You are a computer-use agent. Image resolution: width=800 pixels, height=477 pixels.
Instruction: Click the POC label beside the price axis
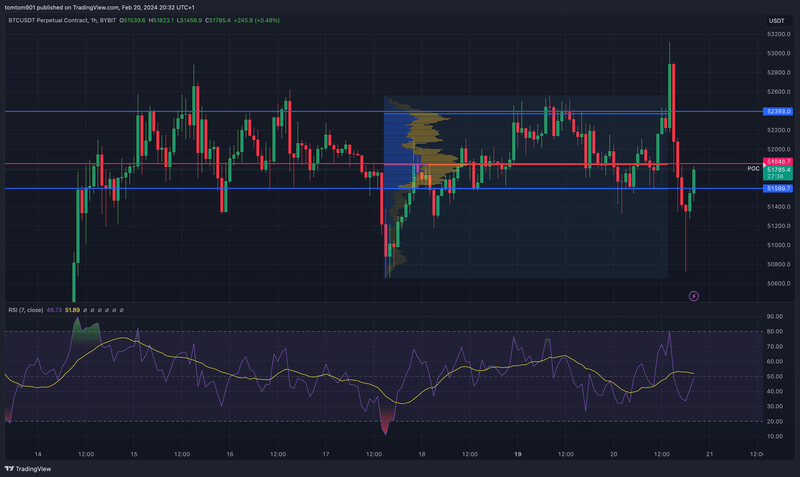[x=753, y=168]
